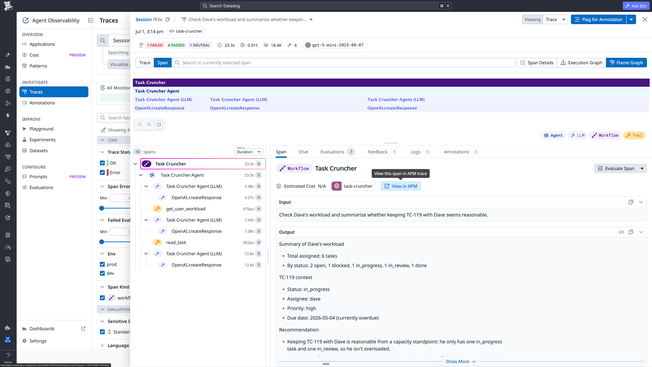Viewport: 652px width, 367px height.
Task: Copy the Input section contents
Action: pos(631,202)
